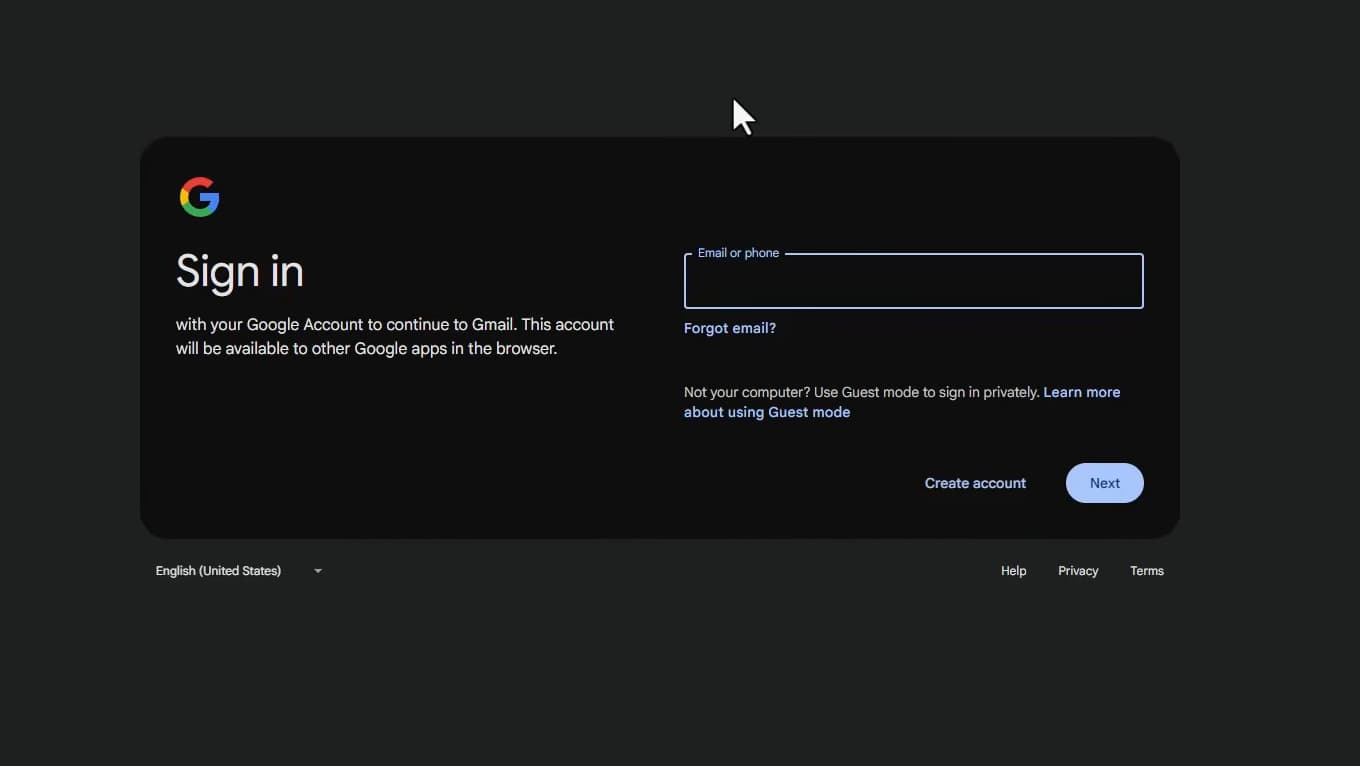Open the Forgot email link
This screenshot has height=766, width=1360.
730,328
